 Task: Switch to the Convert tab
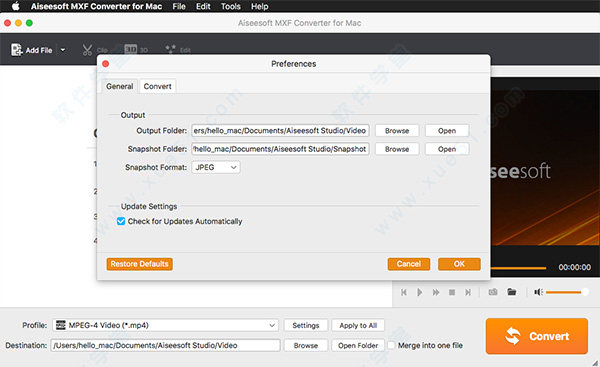click(x=157, y=86)
